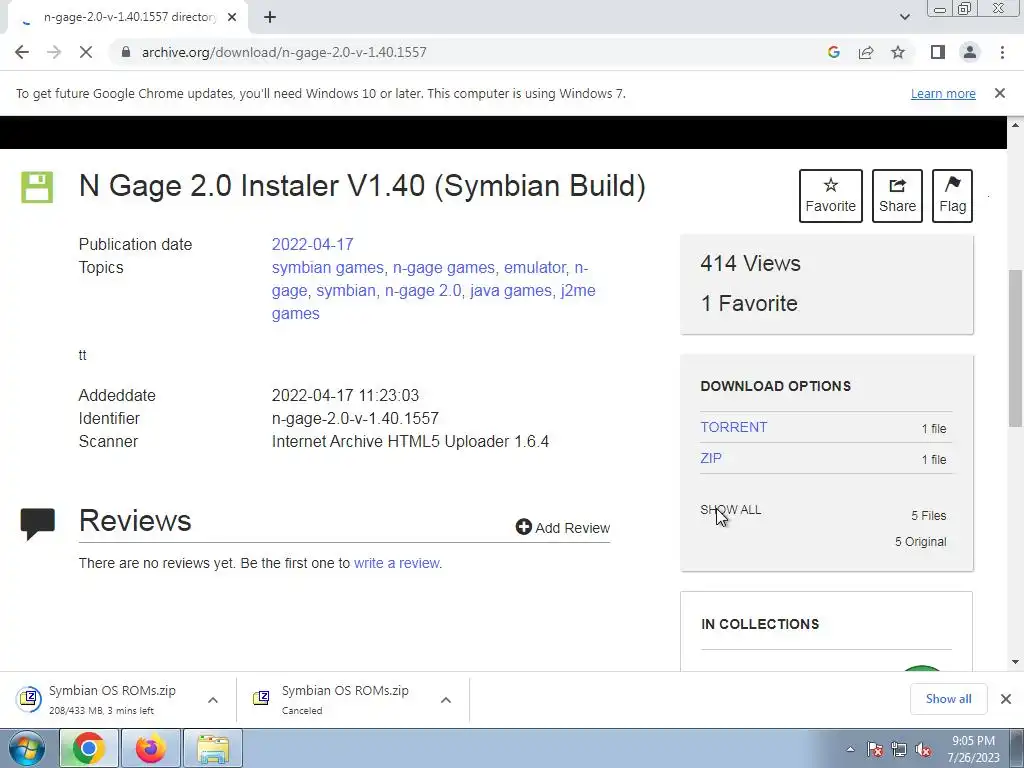Click the Chrome taskbar icon
This screenshot has height=768, width=1024.
point(89,748)
